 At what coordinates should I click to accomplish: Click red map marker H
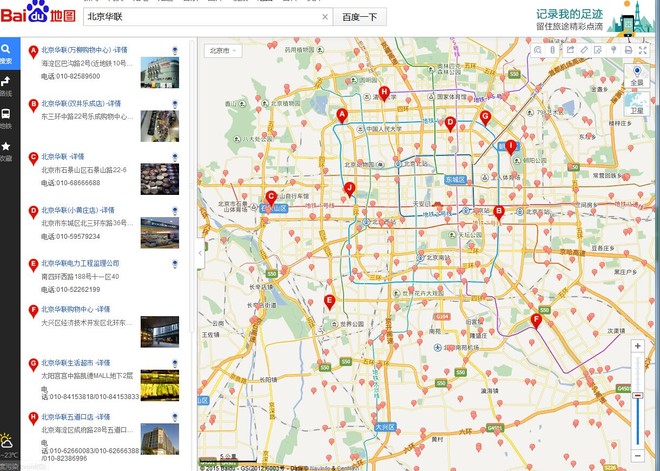(x=384, y=93)
